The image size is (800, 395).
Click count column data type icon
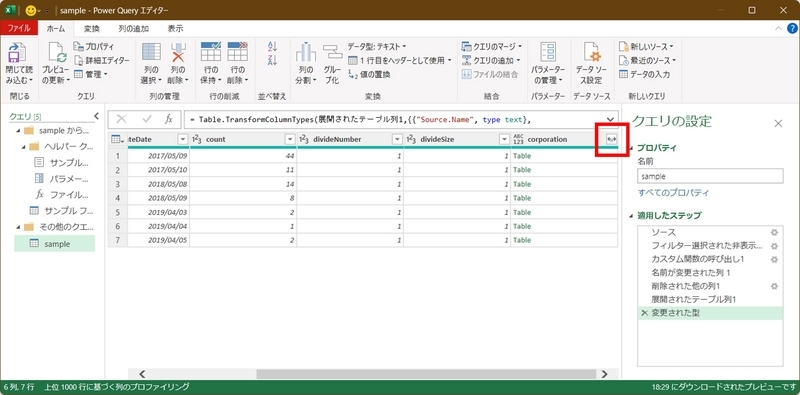[197, 139]
